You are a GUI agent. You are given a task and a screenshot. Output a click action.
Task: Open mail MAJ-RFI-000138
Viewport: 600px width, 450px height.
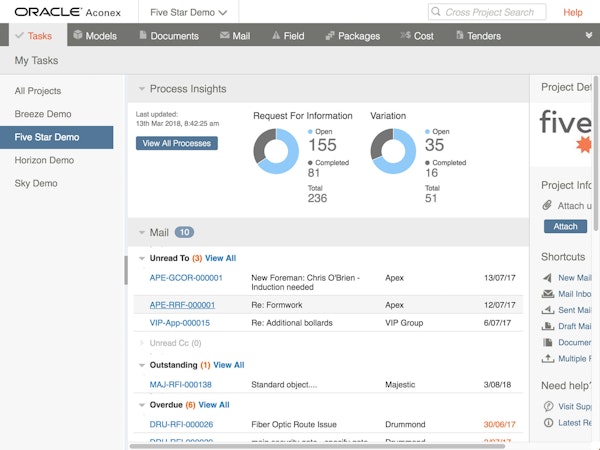pos(181,385)
